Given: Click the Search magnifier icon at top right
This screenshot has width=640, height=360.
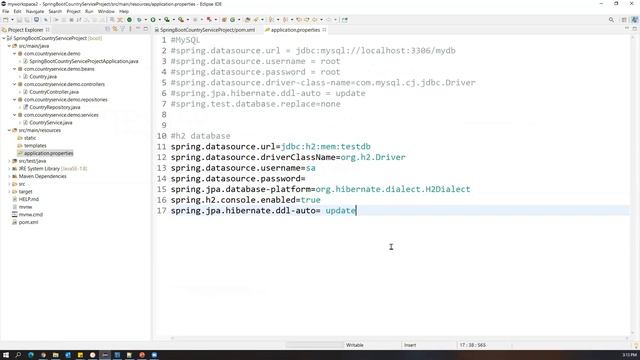Looking at the screenshot, I should [611, 20].
